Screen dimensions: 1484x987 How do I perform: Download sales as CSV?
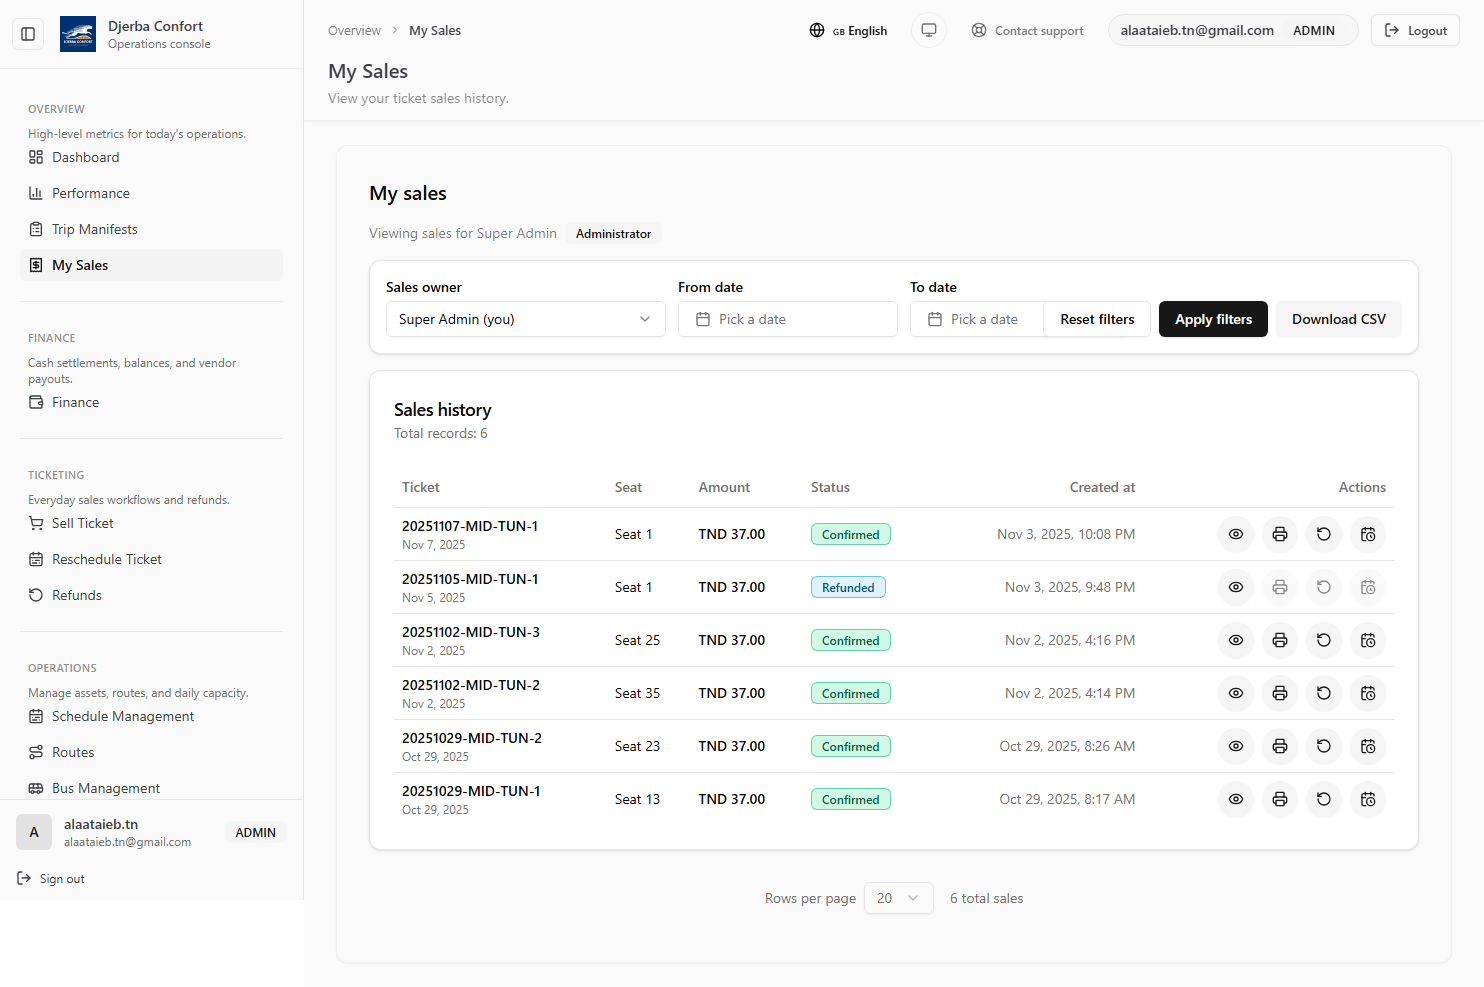coord(1339,319)
